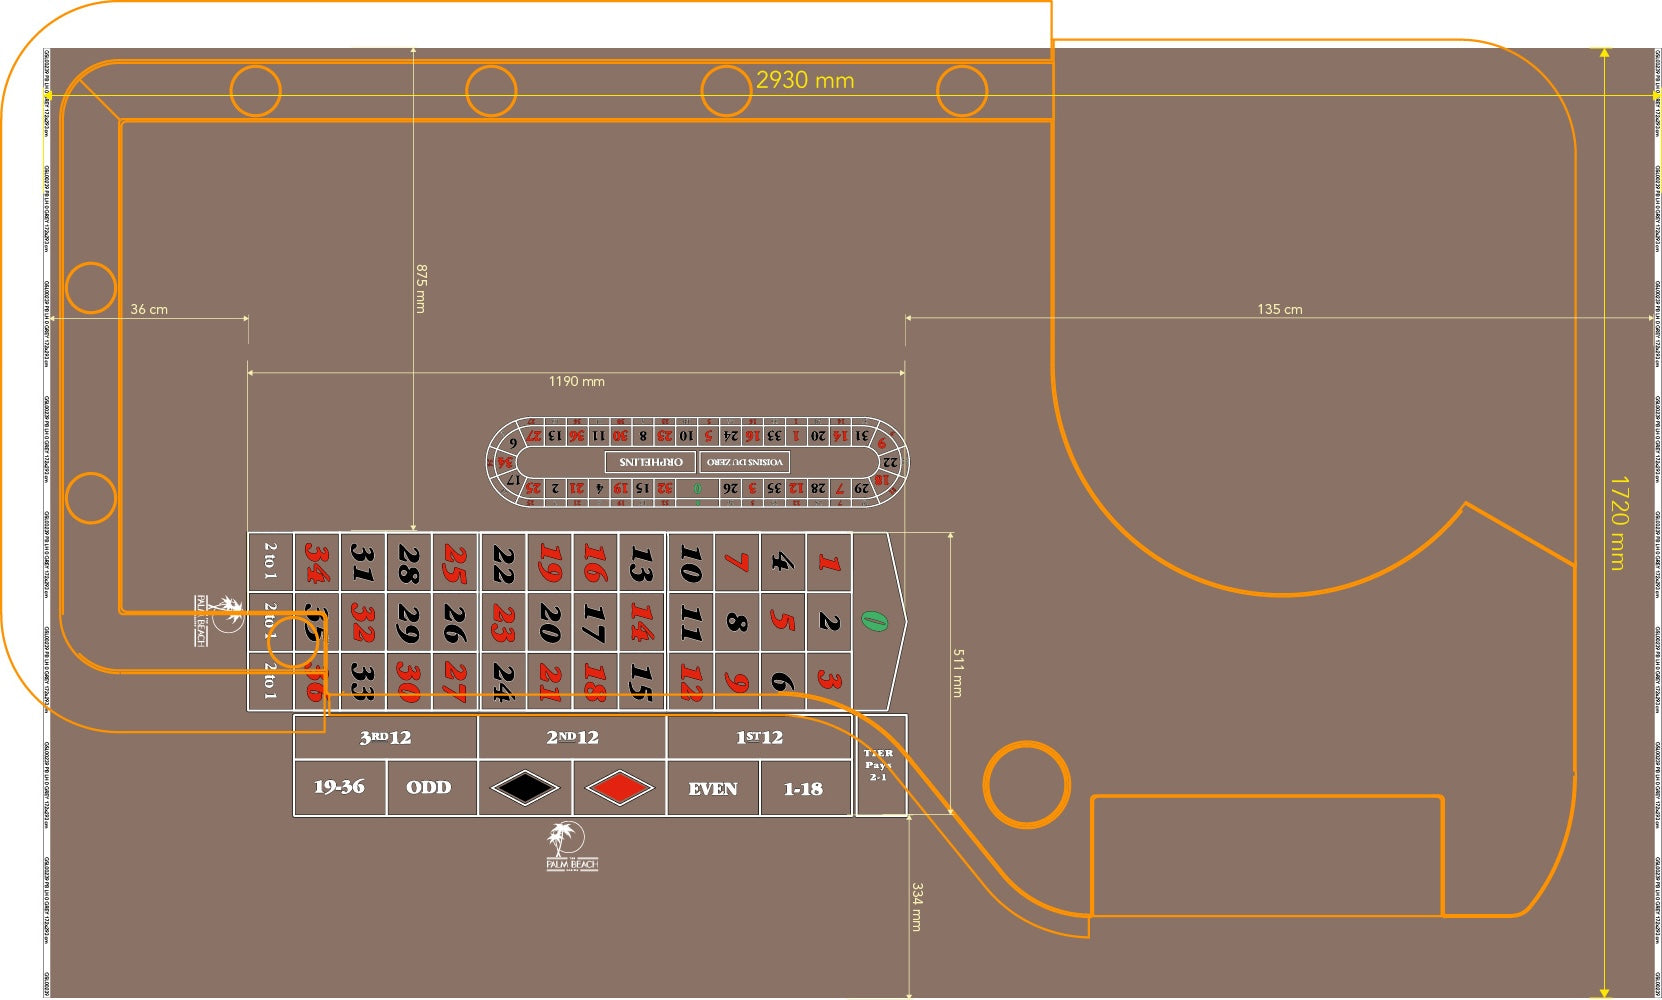The width and height of the screenshot is (1662, 1000).
Task: Click large black 11 on the betting grid
Action: [690, 622]
